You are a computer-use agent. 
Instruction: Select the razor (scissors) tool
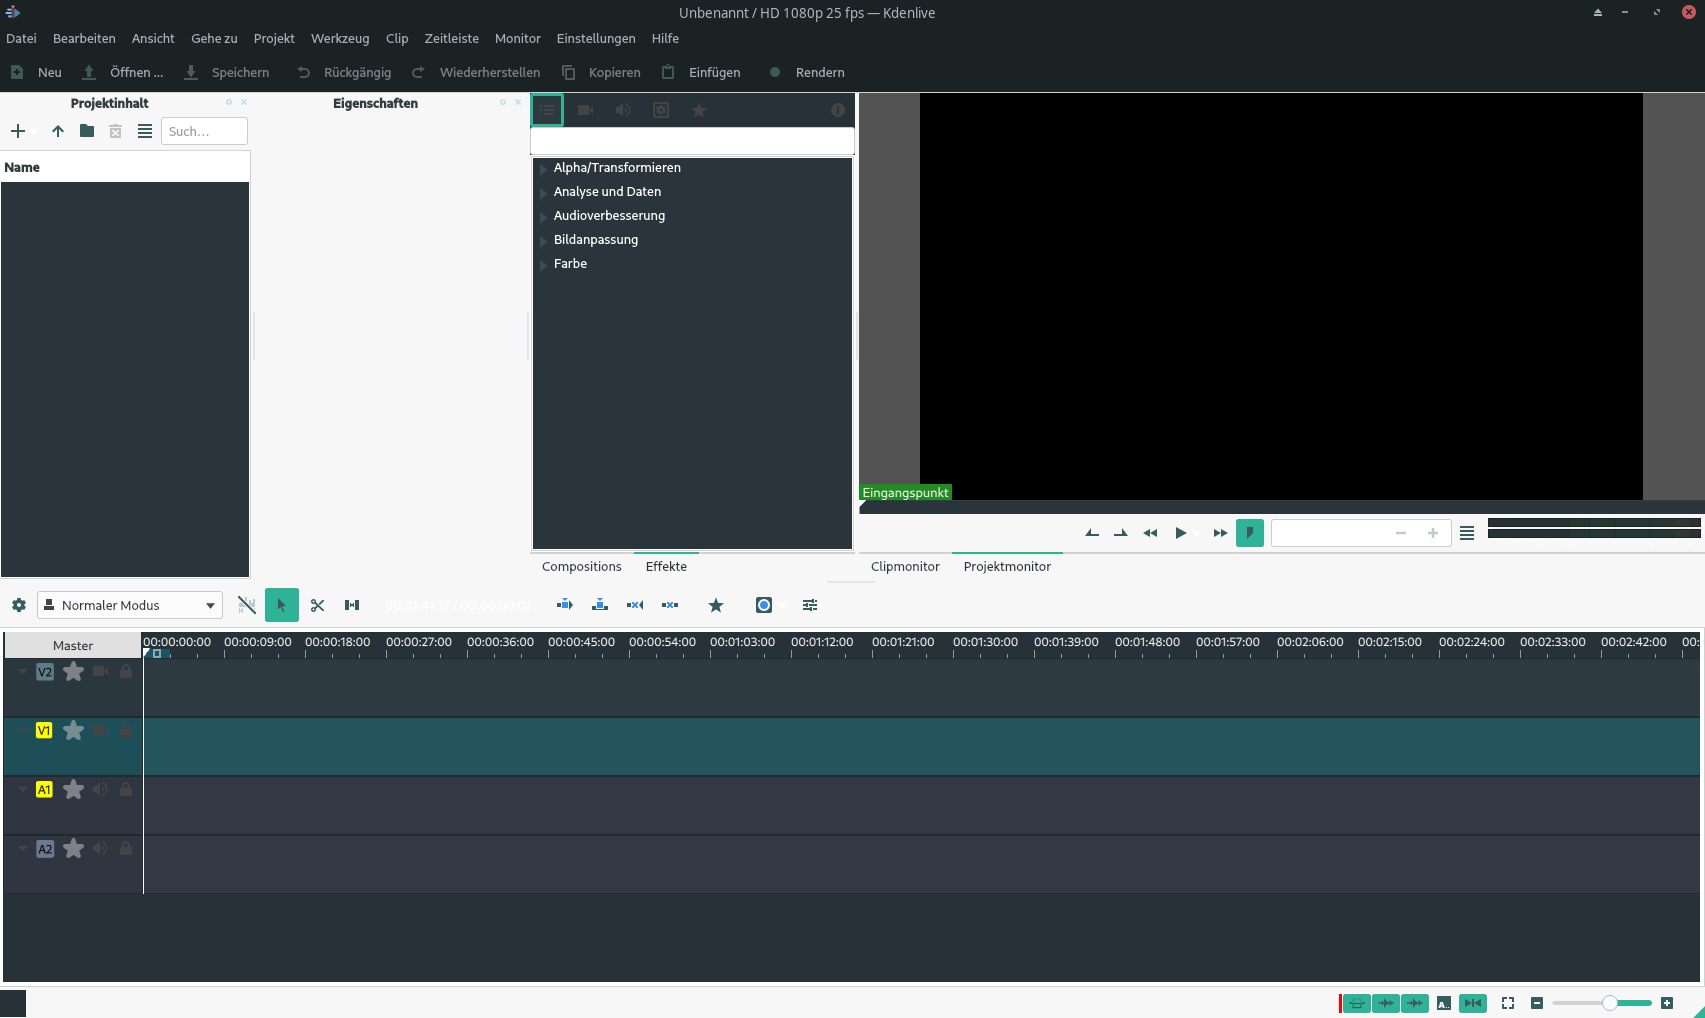tap(317, 605)
